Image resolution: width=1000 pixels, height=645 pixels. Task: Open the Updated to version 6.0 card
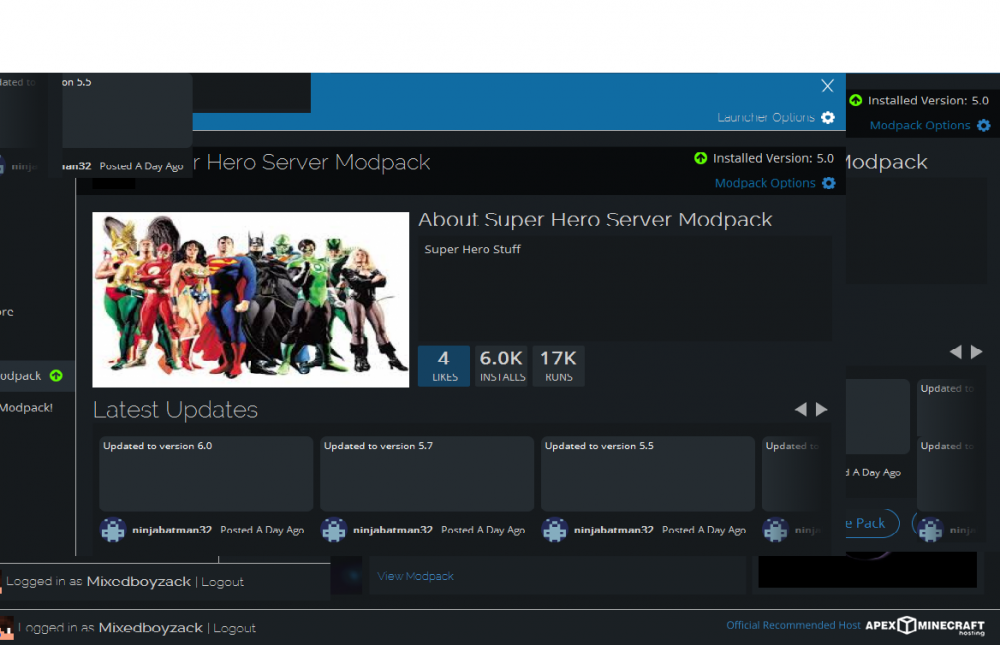(x=206, y=473)
